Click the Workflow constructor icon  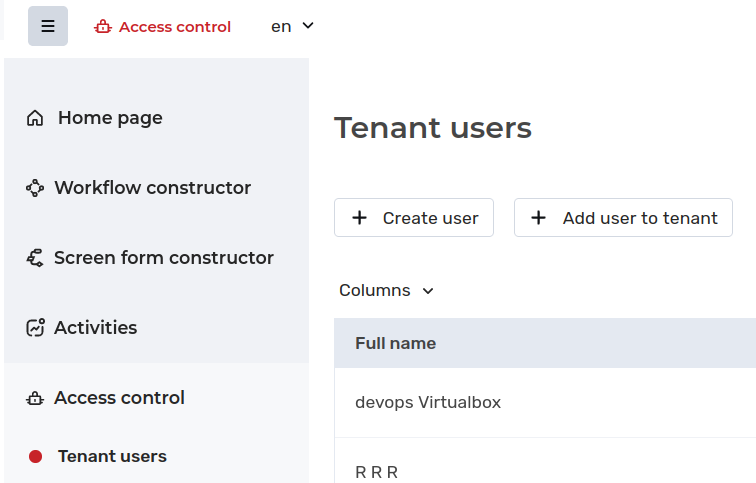(x=35, y=188)
